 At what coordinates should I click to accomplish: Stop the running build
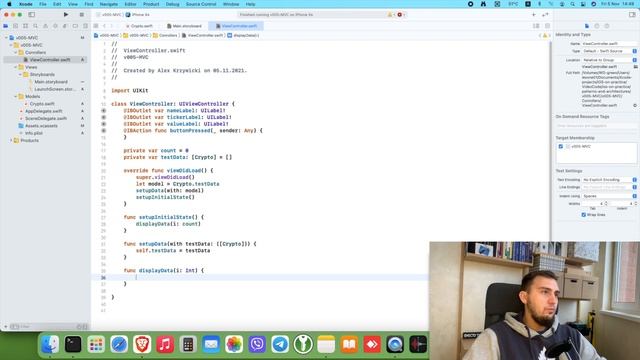(x=82, y=15)
